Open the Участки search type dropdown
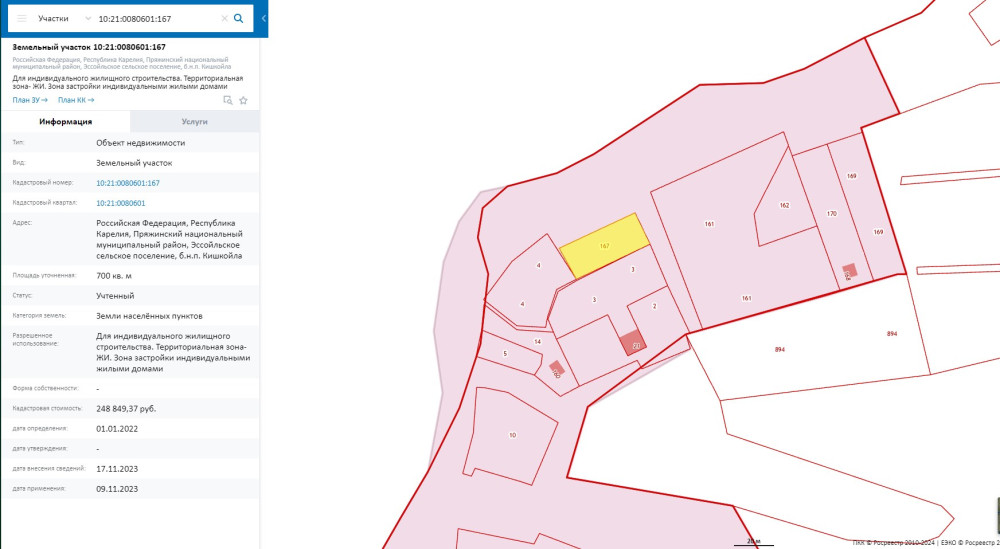 tap(62, 19)
